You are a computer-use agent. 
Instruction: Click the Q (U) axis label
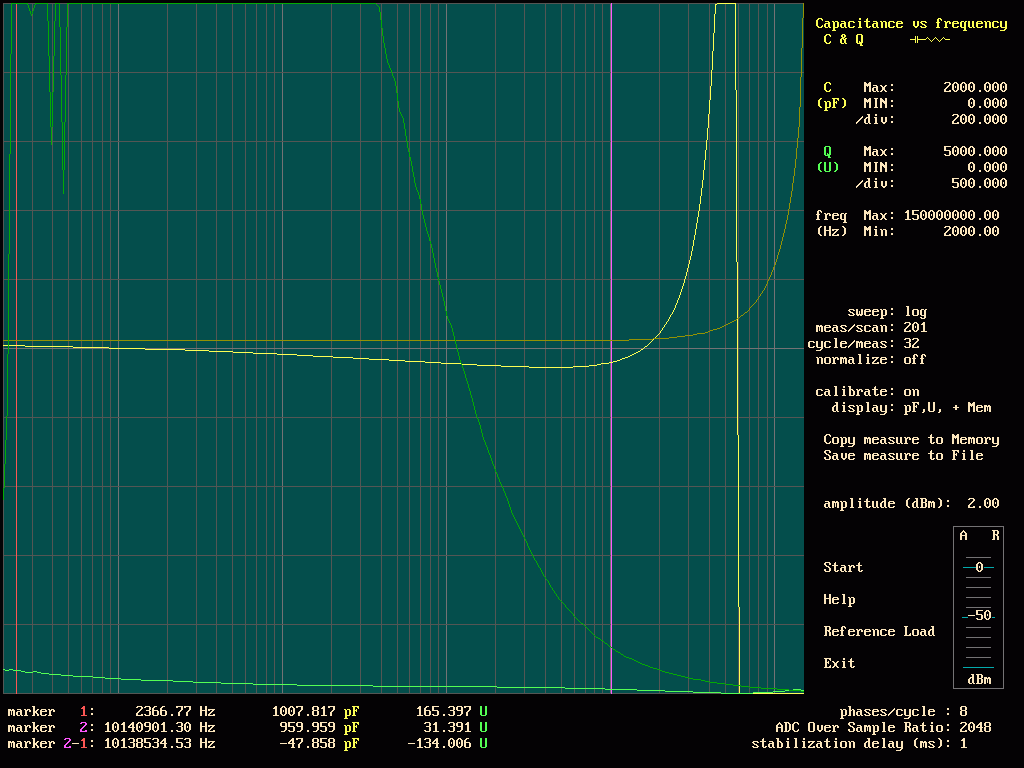827,159
